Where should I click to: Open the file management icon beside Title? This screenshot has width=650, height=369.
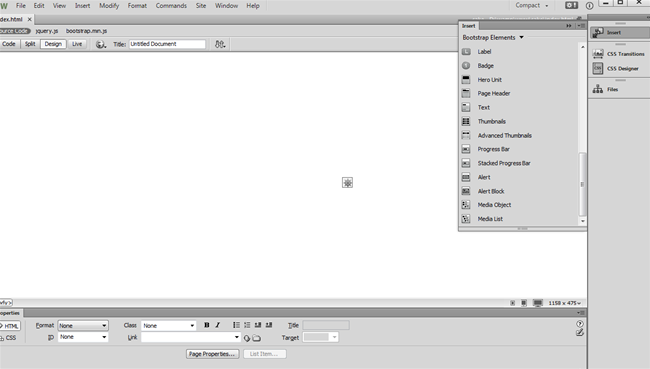[x=220, y=44]
